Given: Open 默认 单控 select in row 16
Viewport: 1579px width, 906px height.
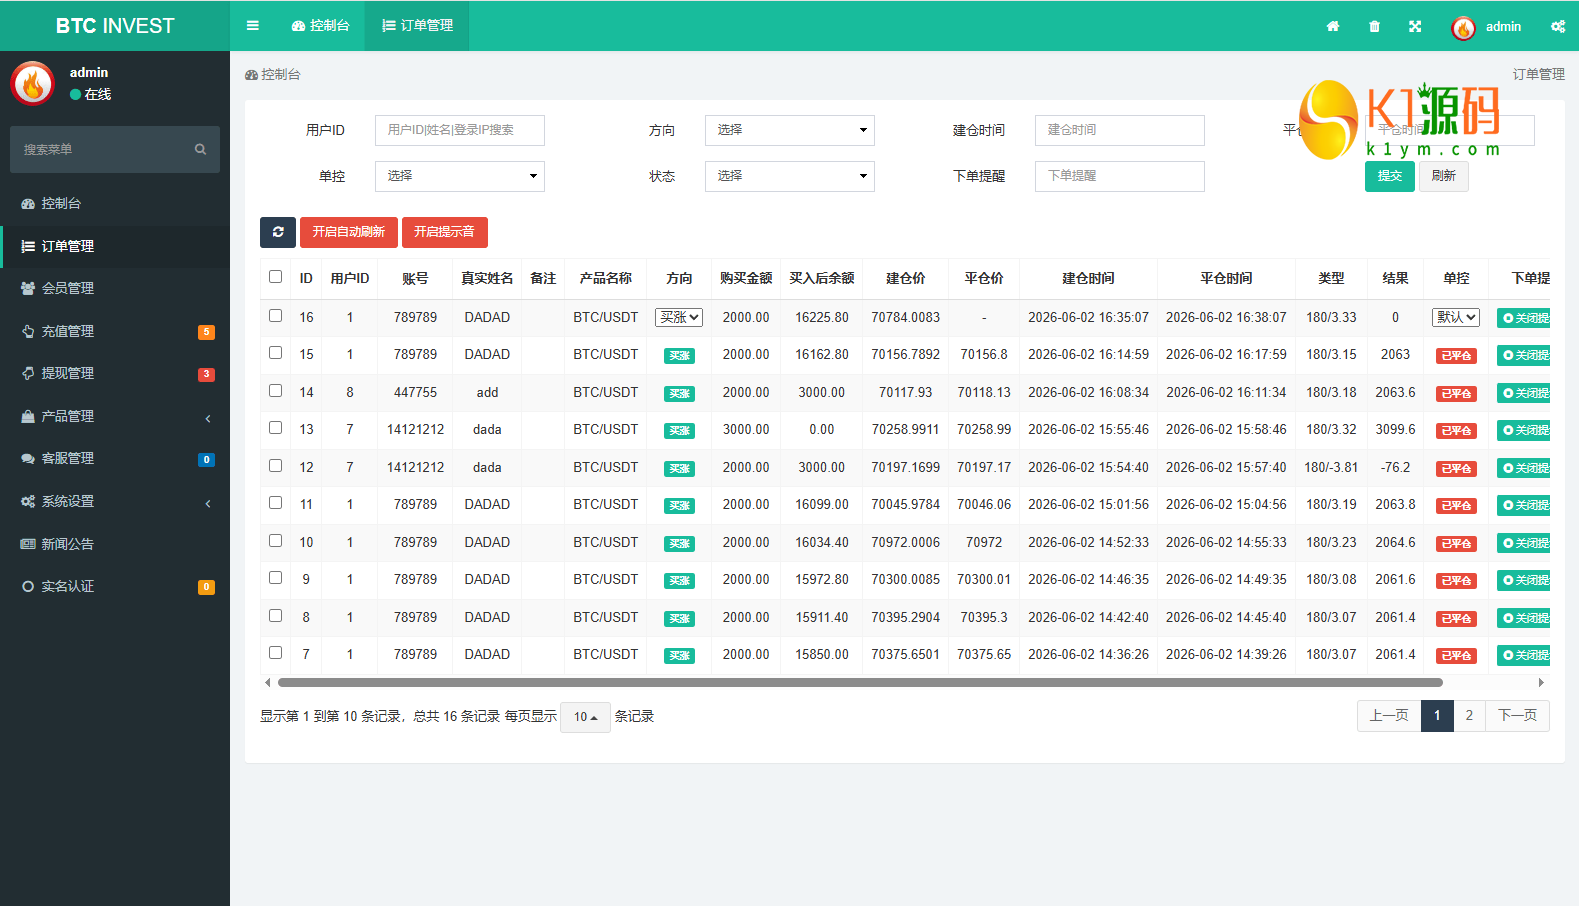Looking at the screenshot, I should 1456,317.
